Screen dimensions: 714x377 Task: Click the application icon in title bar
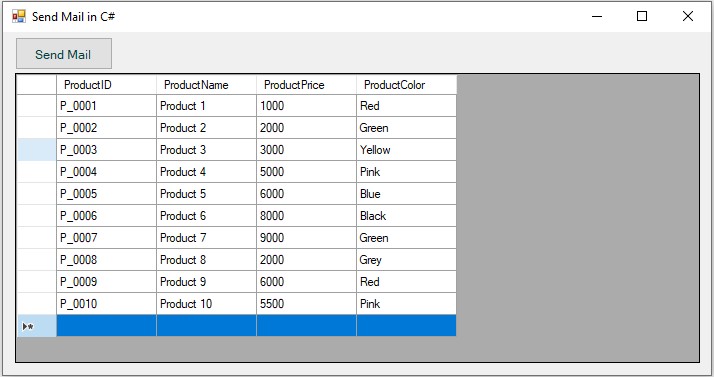(x=19, y=16)
